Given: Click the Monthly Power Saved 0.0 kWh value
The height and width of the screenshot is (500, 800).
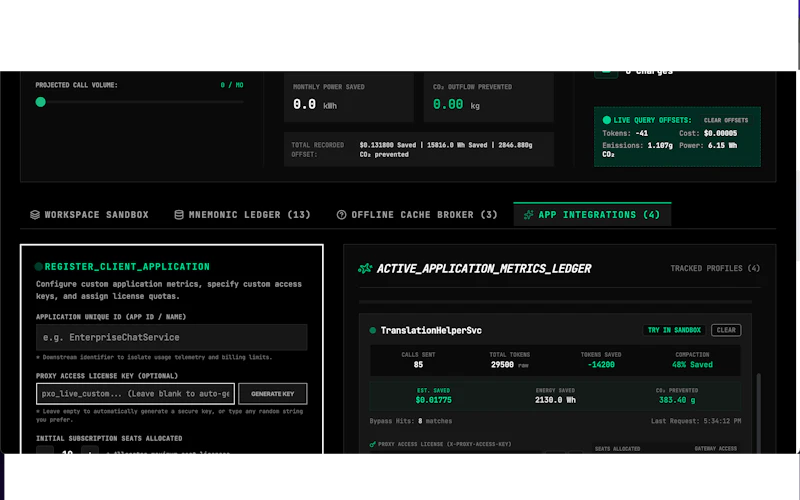Looking at the screenshot, I should (x=315, y=105).
